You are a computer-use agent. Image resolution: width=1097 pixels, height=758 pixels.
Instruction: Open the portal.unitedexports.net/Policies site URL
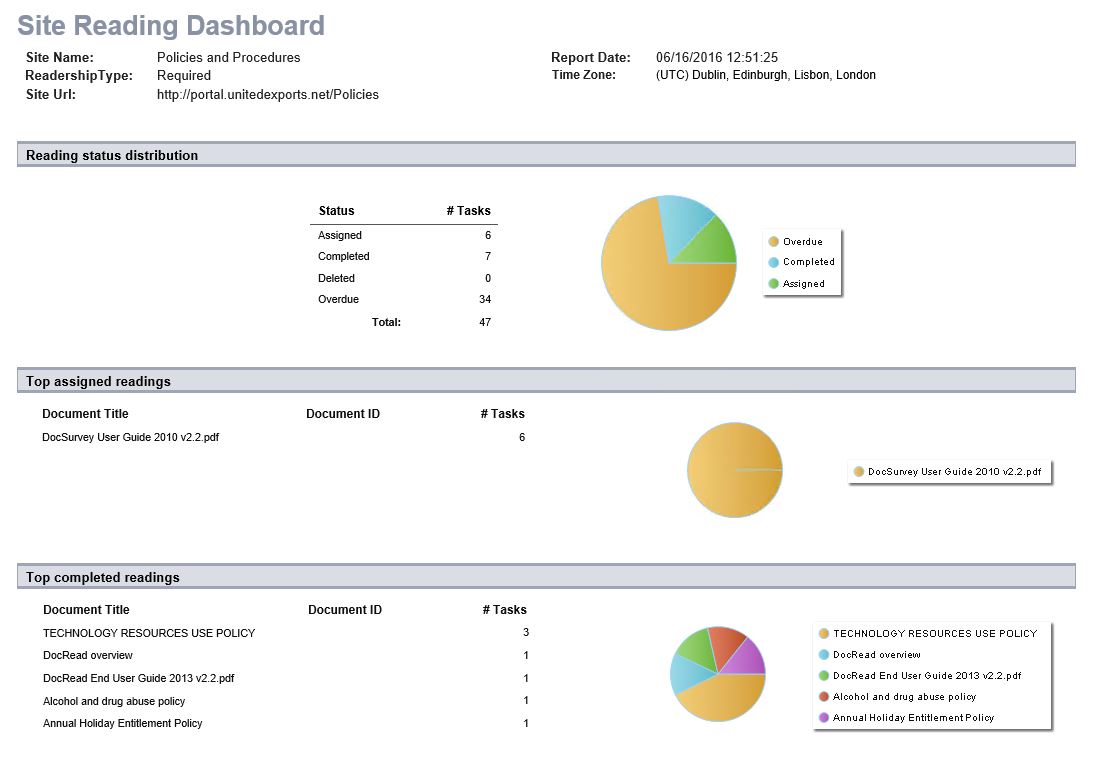[x=268, y=95]
